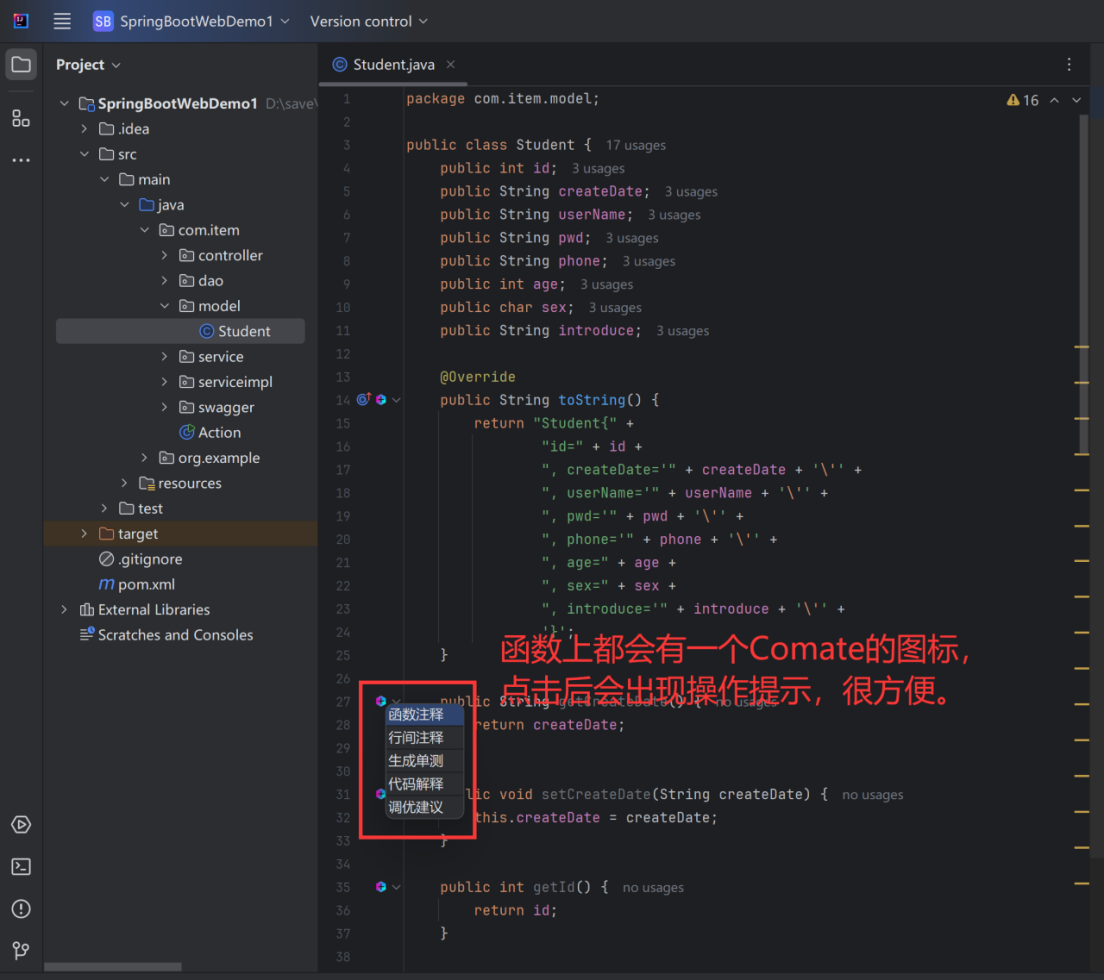Collapse the SpringBootWebDemo1 root node
This screenshot has height=980, width=1104.
click(64, 103)
